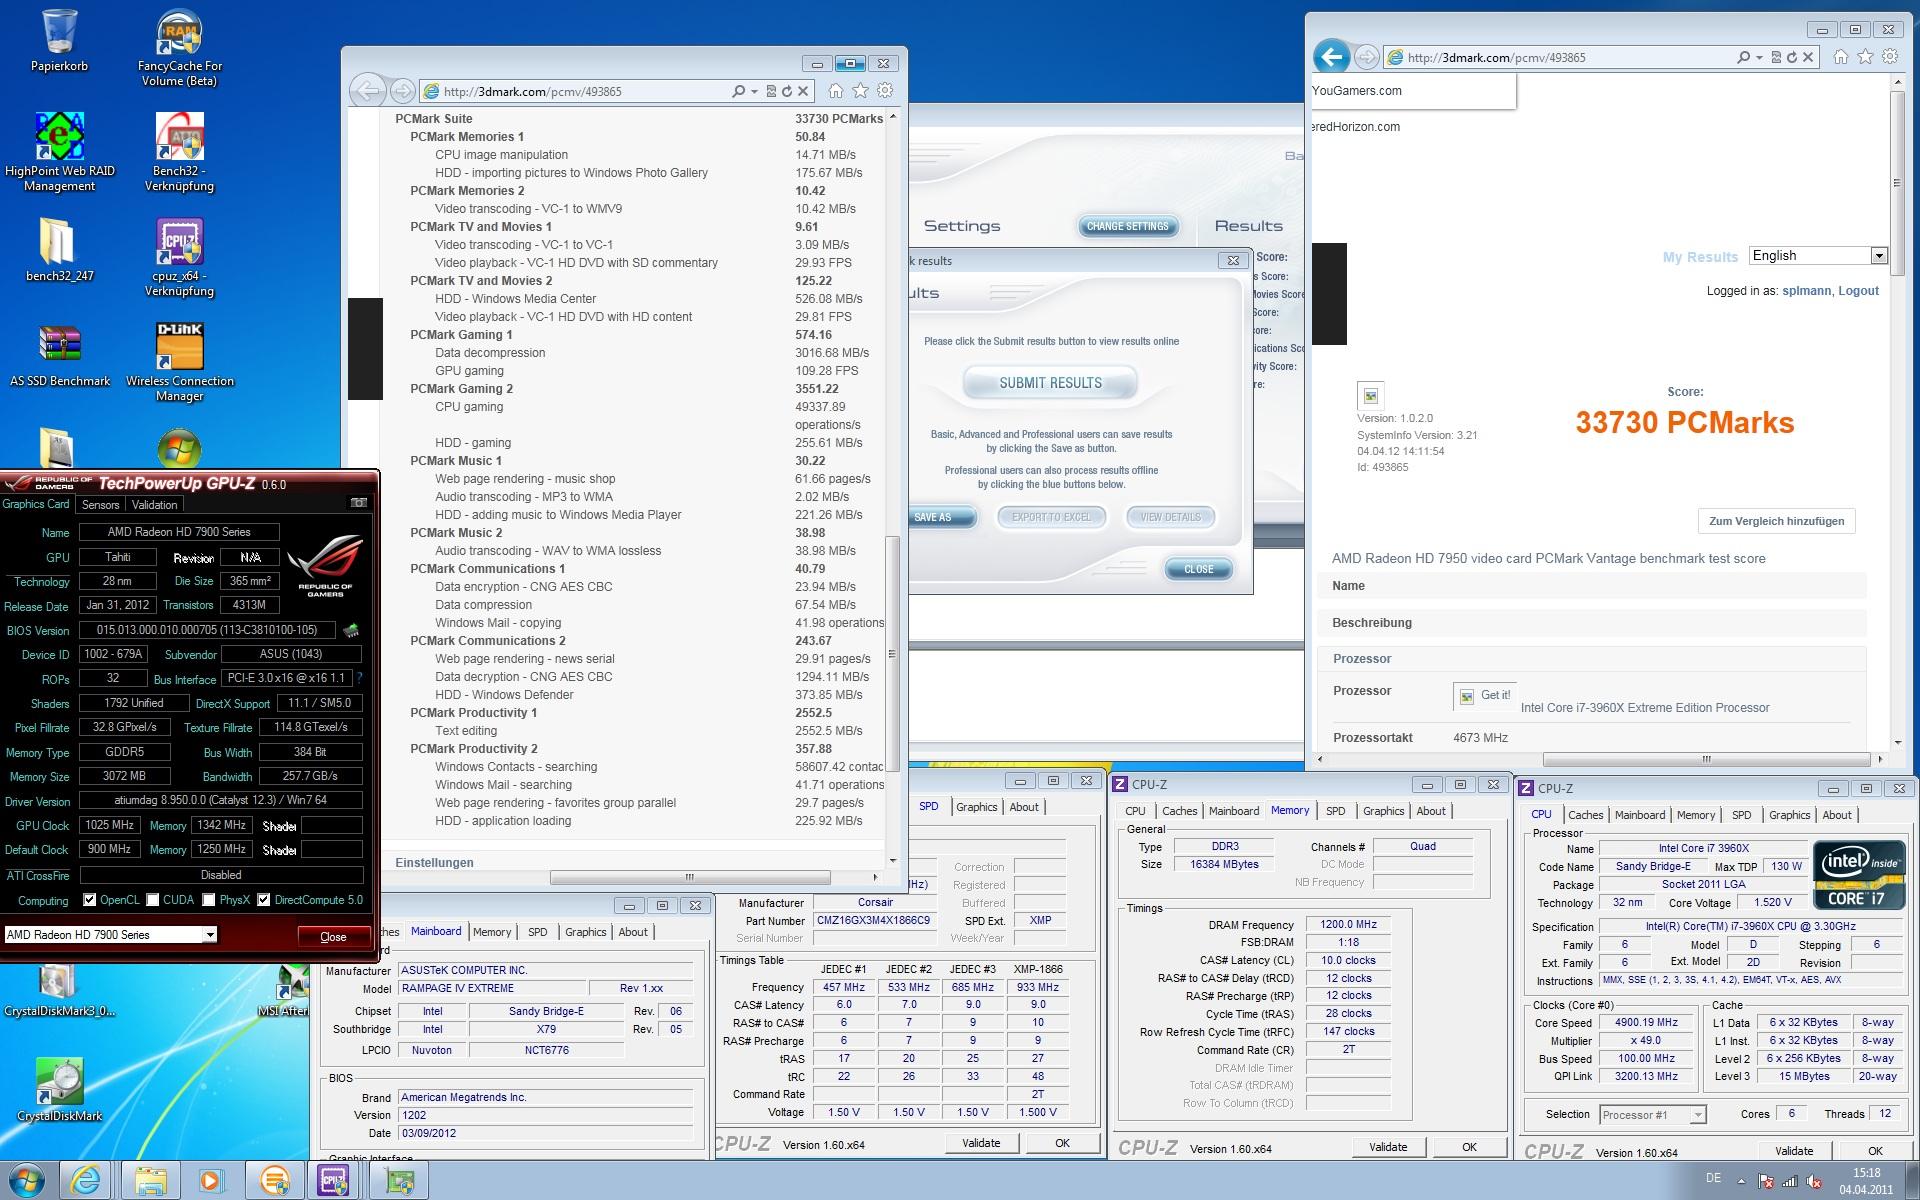Click Close button in GPU-Z
This screenshot has height=1200, width=1920.
click(333, 937)
